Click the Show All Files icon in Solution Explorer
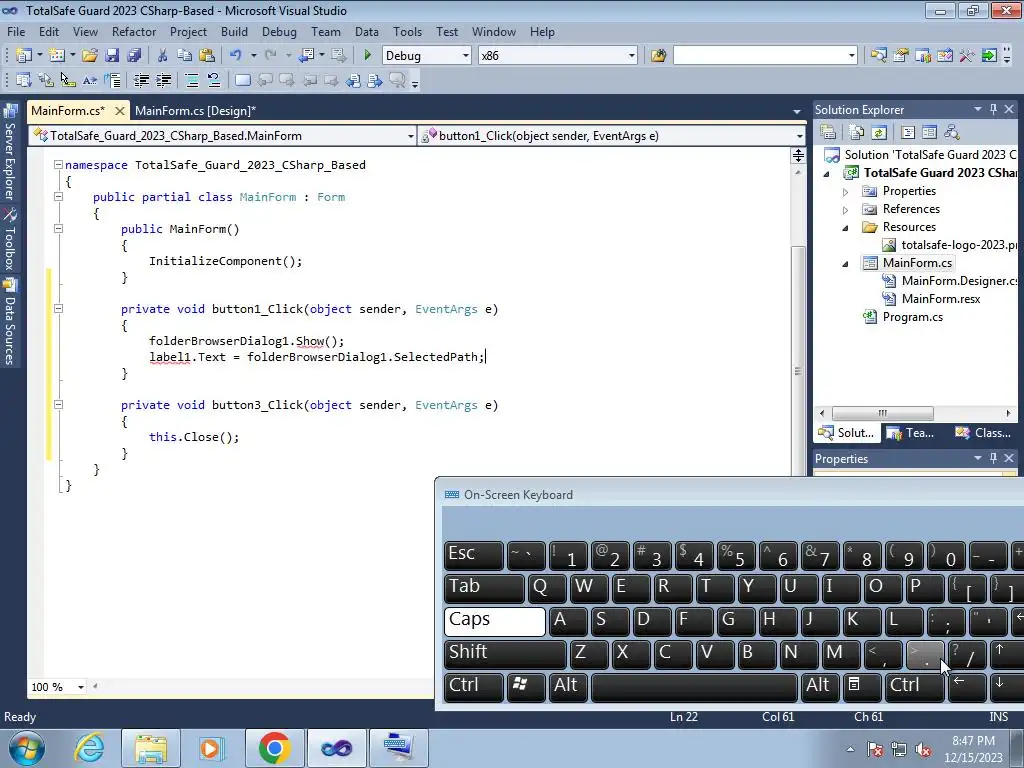 click(x=857, y=133)
